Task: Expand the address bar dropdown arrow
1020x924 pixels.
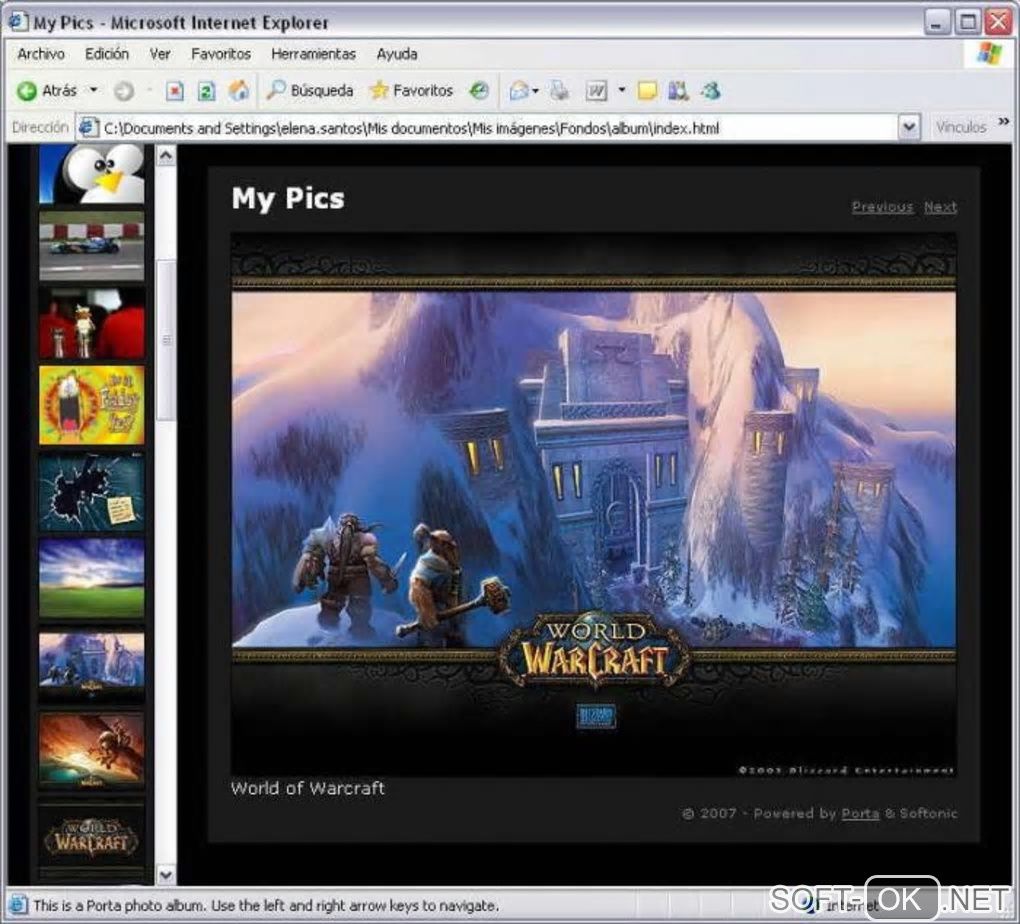Action: (908, 127)
